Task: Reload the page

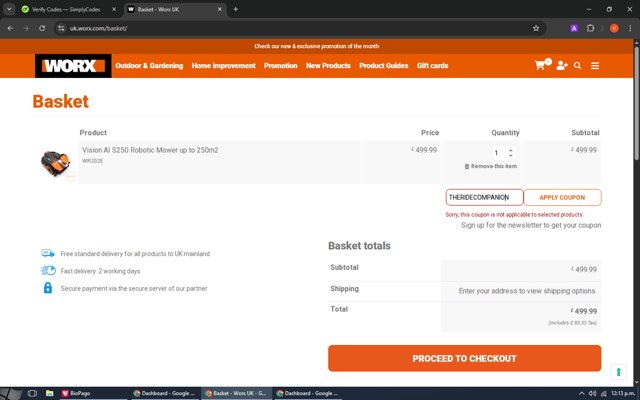Action: tap(42, 28)
